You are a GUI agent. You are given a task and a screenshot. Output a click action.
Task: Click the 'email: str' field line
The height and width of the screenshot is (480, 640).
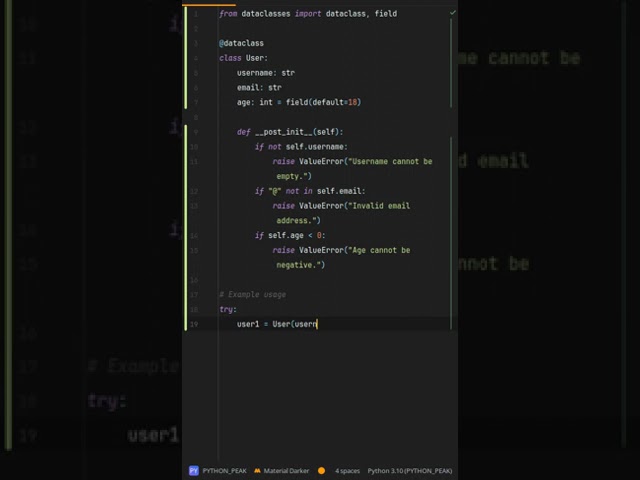tap(259, 87)
